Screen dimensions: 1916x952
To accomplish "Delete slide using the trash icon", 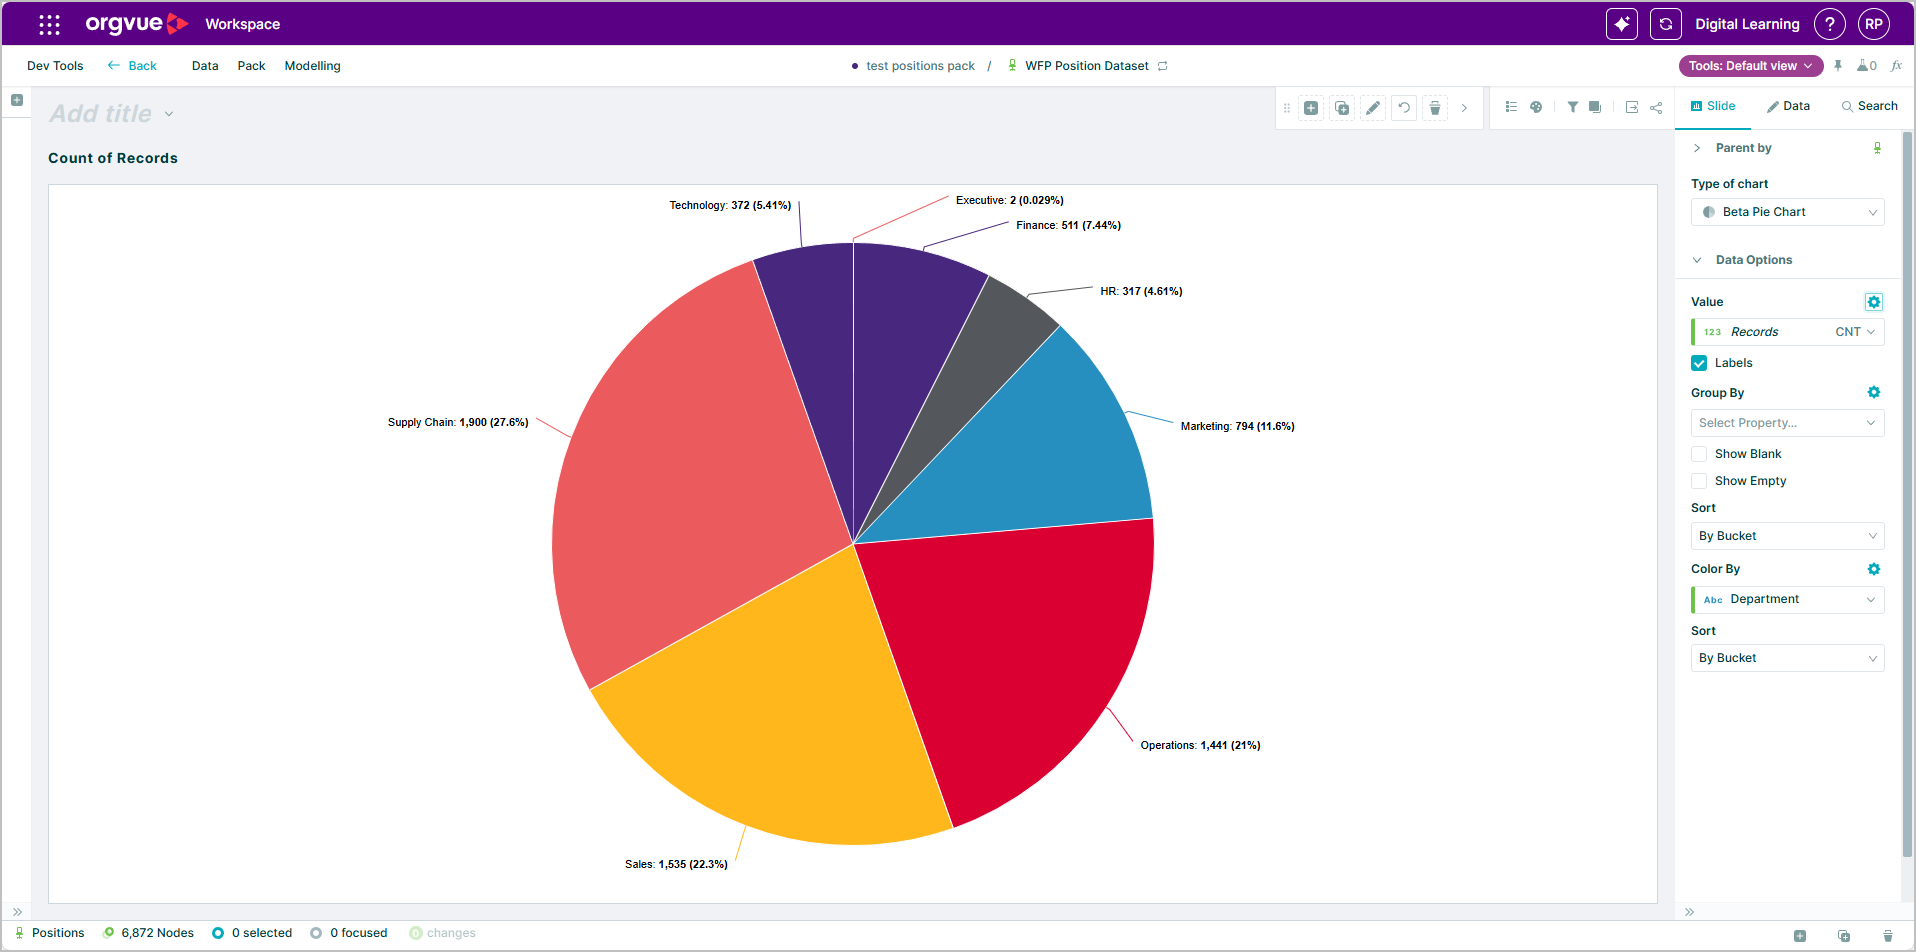I will point(1435,108).
